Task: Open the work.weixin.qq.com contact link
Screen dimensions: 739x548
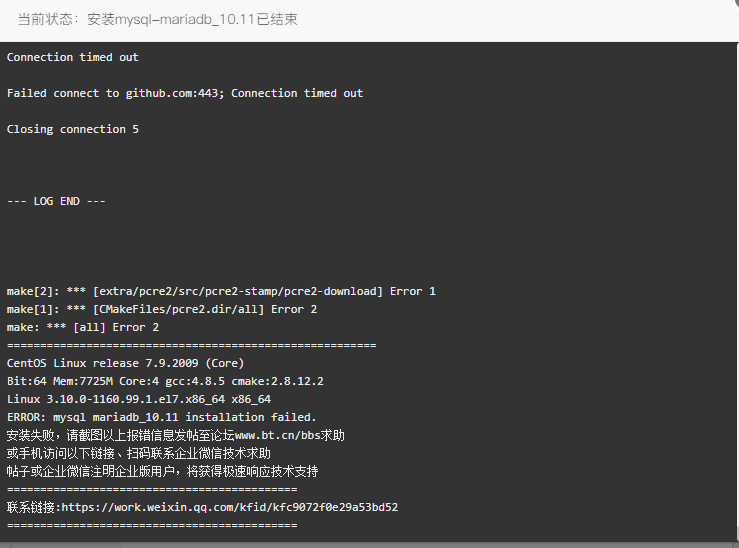Action: pos(230,507)
